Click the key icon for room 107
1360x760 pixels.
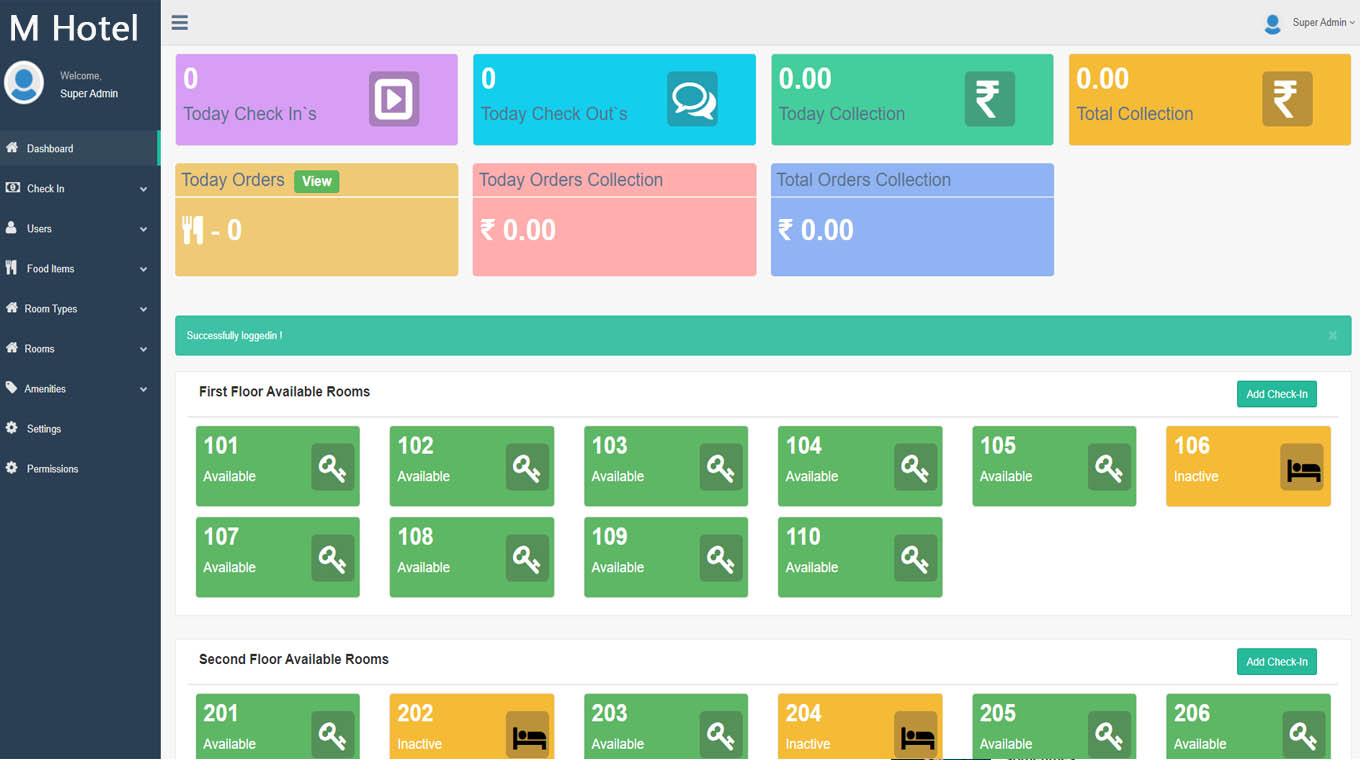click(x=333, y=558)
